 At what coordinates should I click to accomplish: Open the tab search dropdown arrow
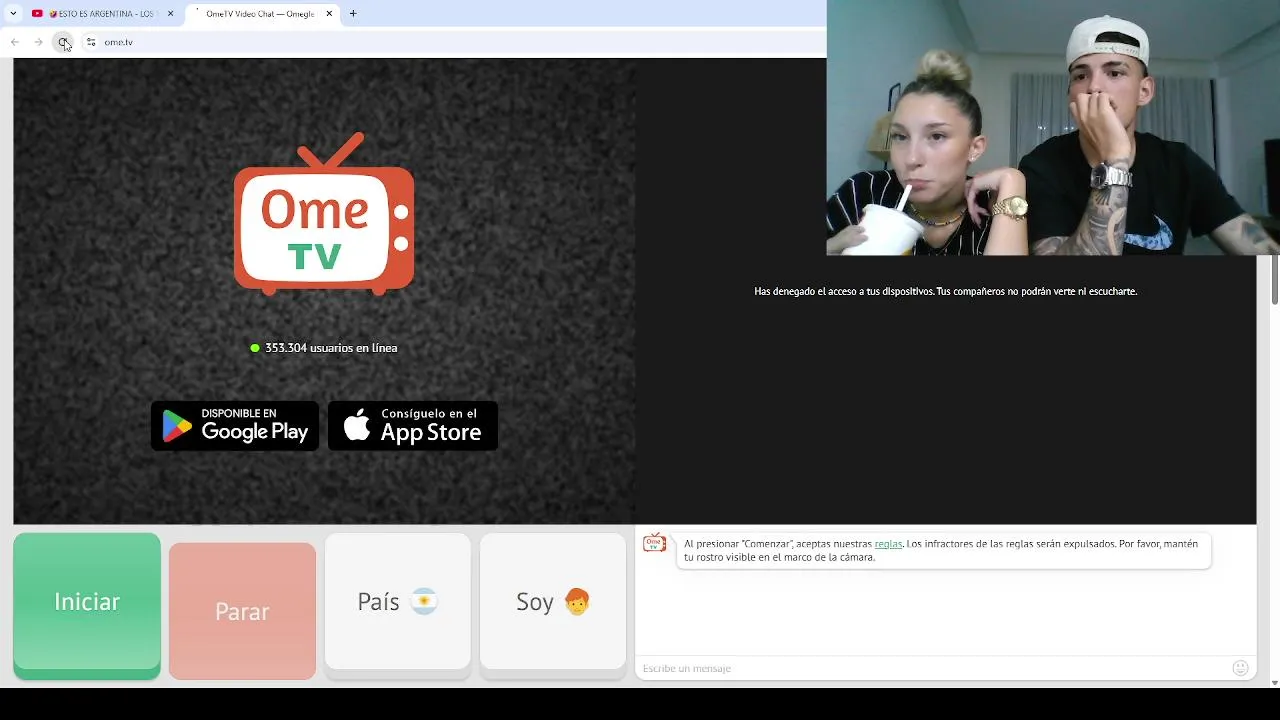[13, 14]
